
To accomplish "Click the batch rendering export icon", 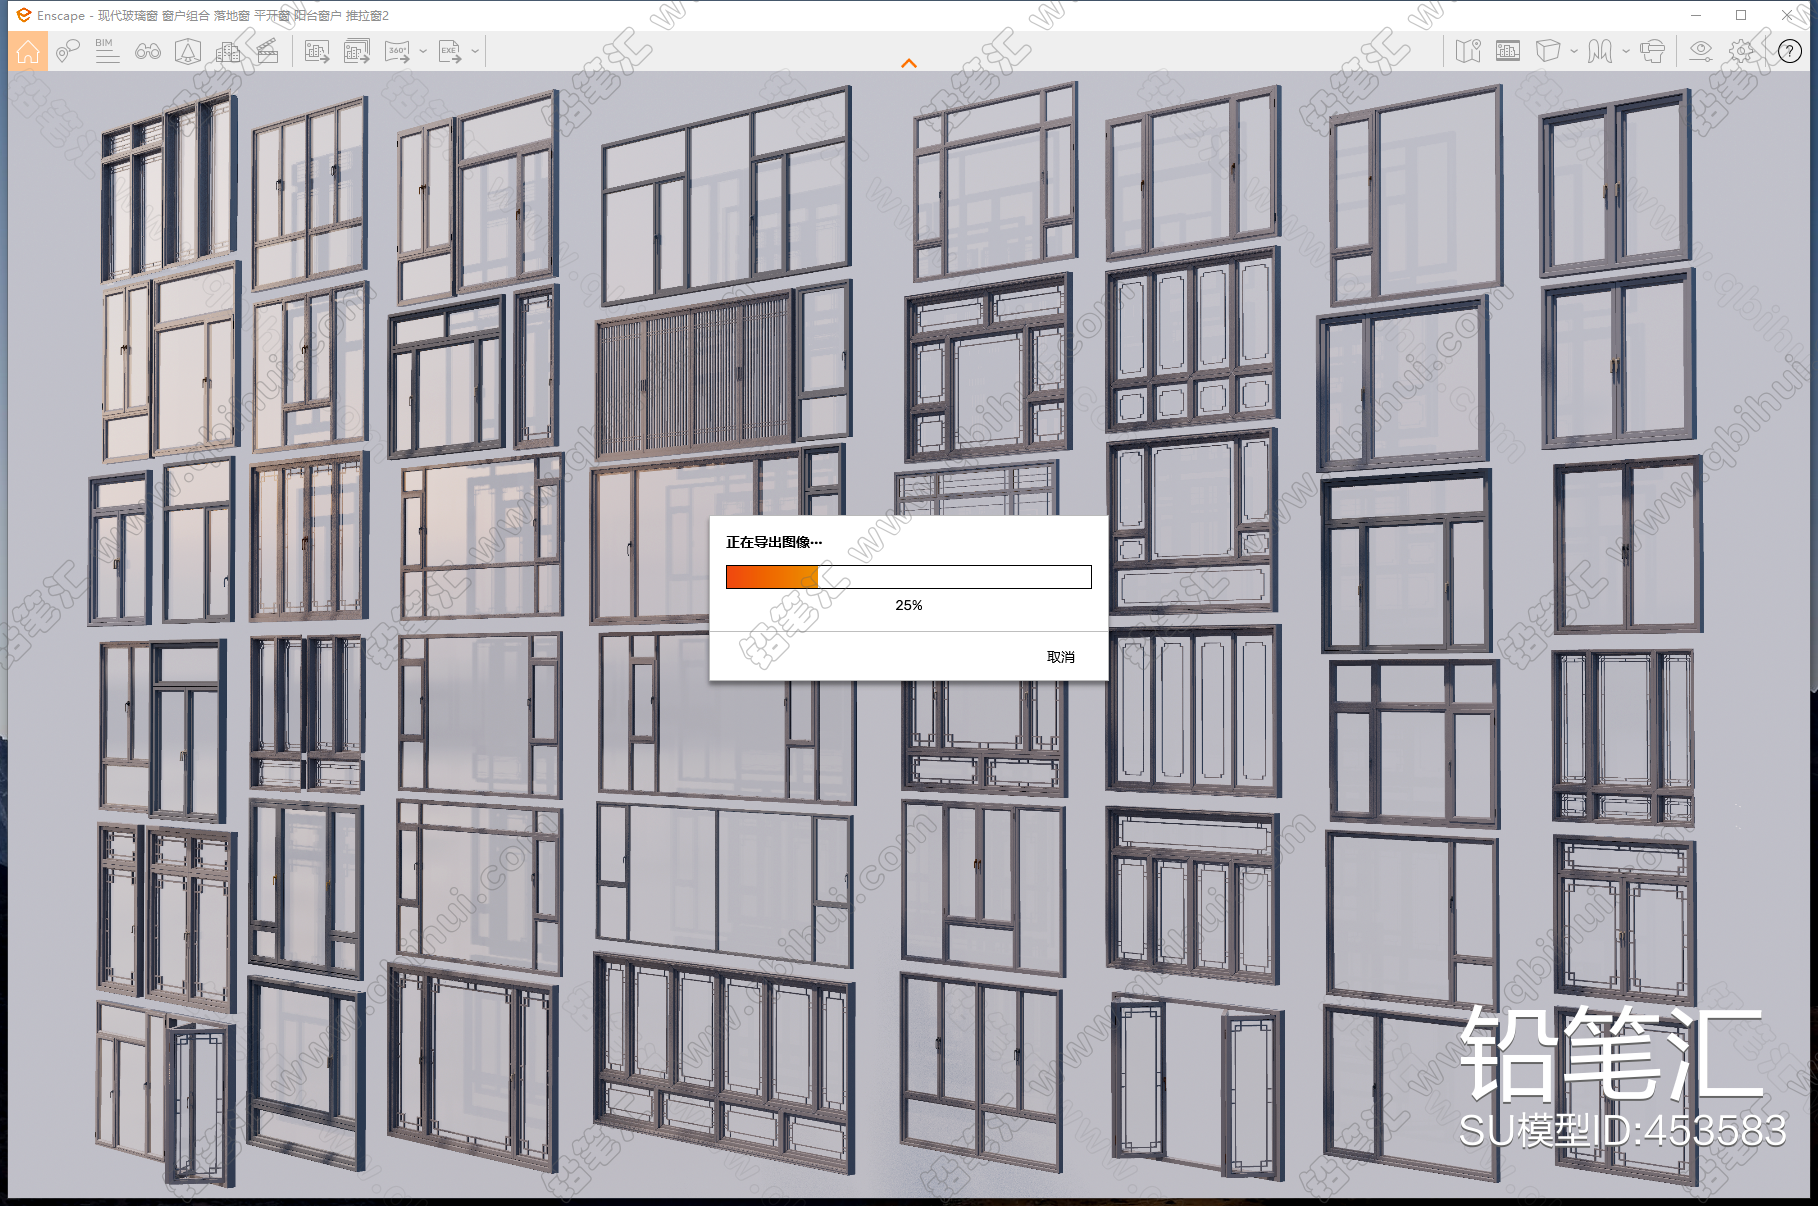I will point(357,52).
